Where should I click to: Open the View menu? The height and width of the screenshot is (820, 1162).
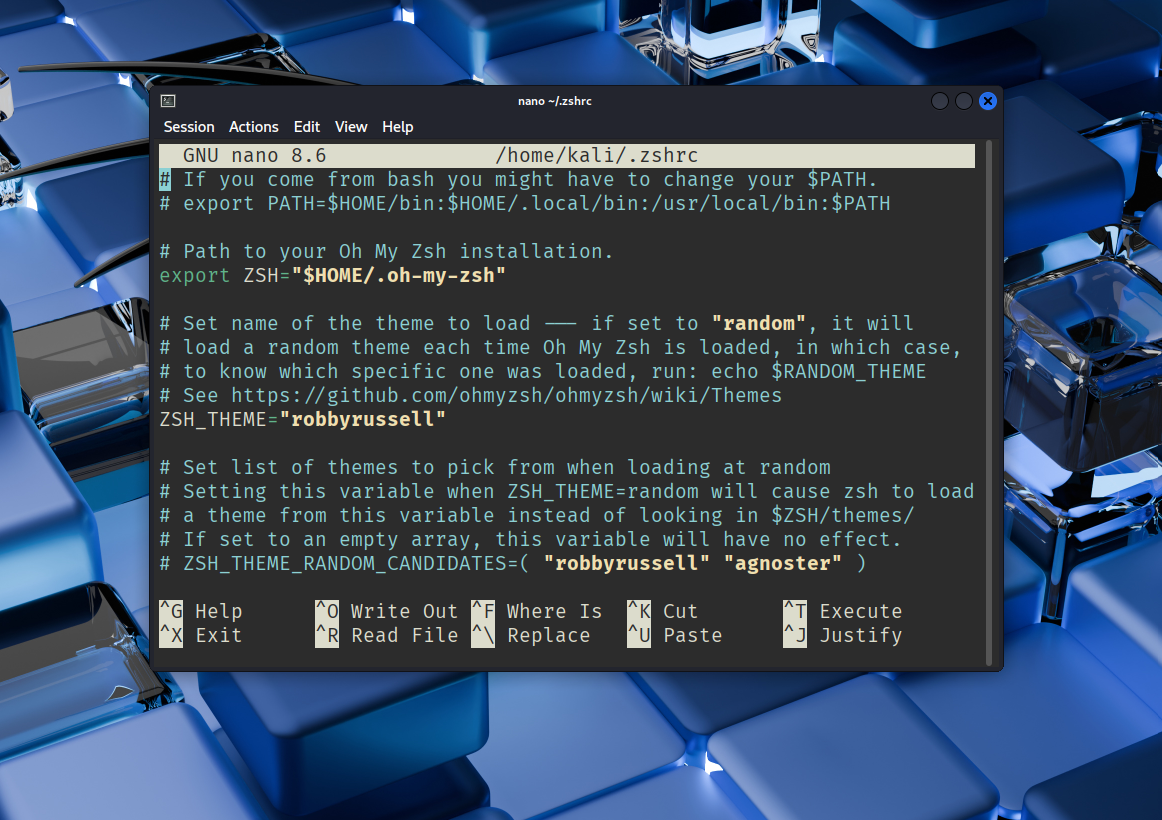point(351,127)
